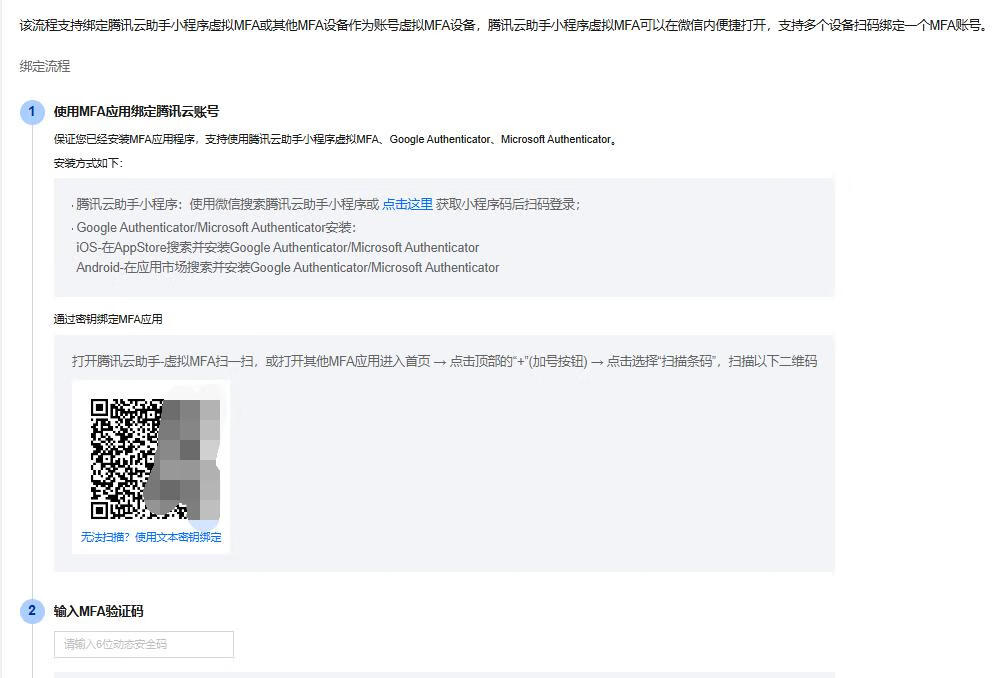Click the 绑定流程 section label
The width and height of the screenshot is (994, 678).
click(45, 66)
